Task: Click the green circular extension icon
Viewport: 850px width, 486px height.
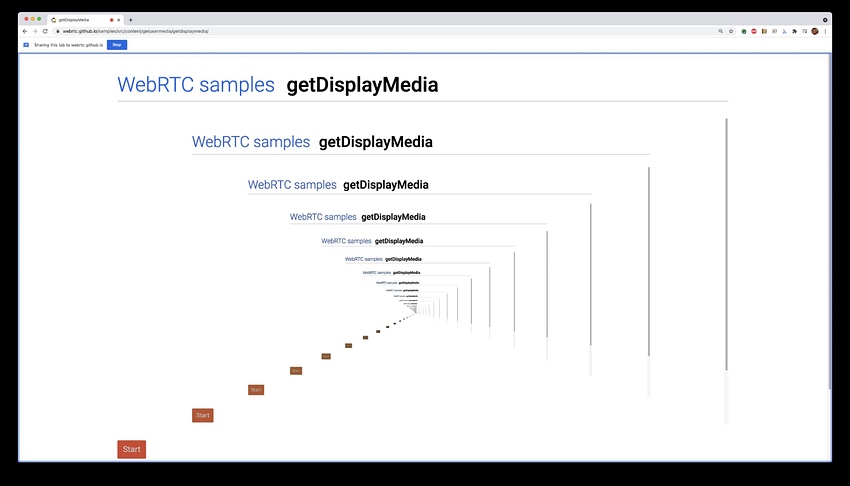Action: (744, 31)
